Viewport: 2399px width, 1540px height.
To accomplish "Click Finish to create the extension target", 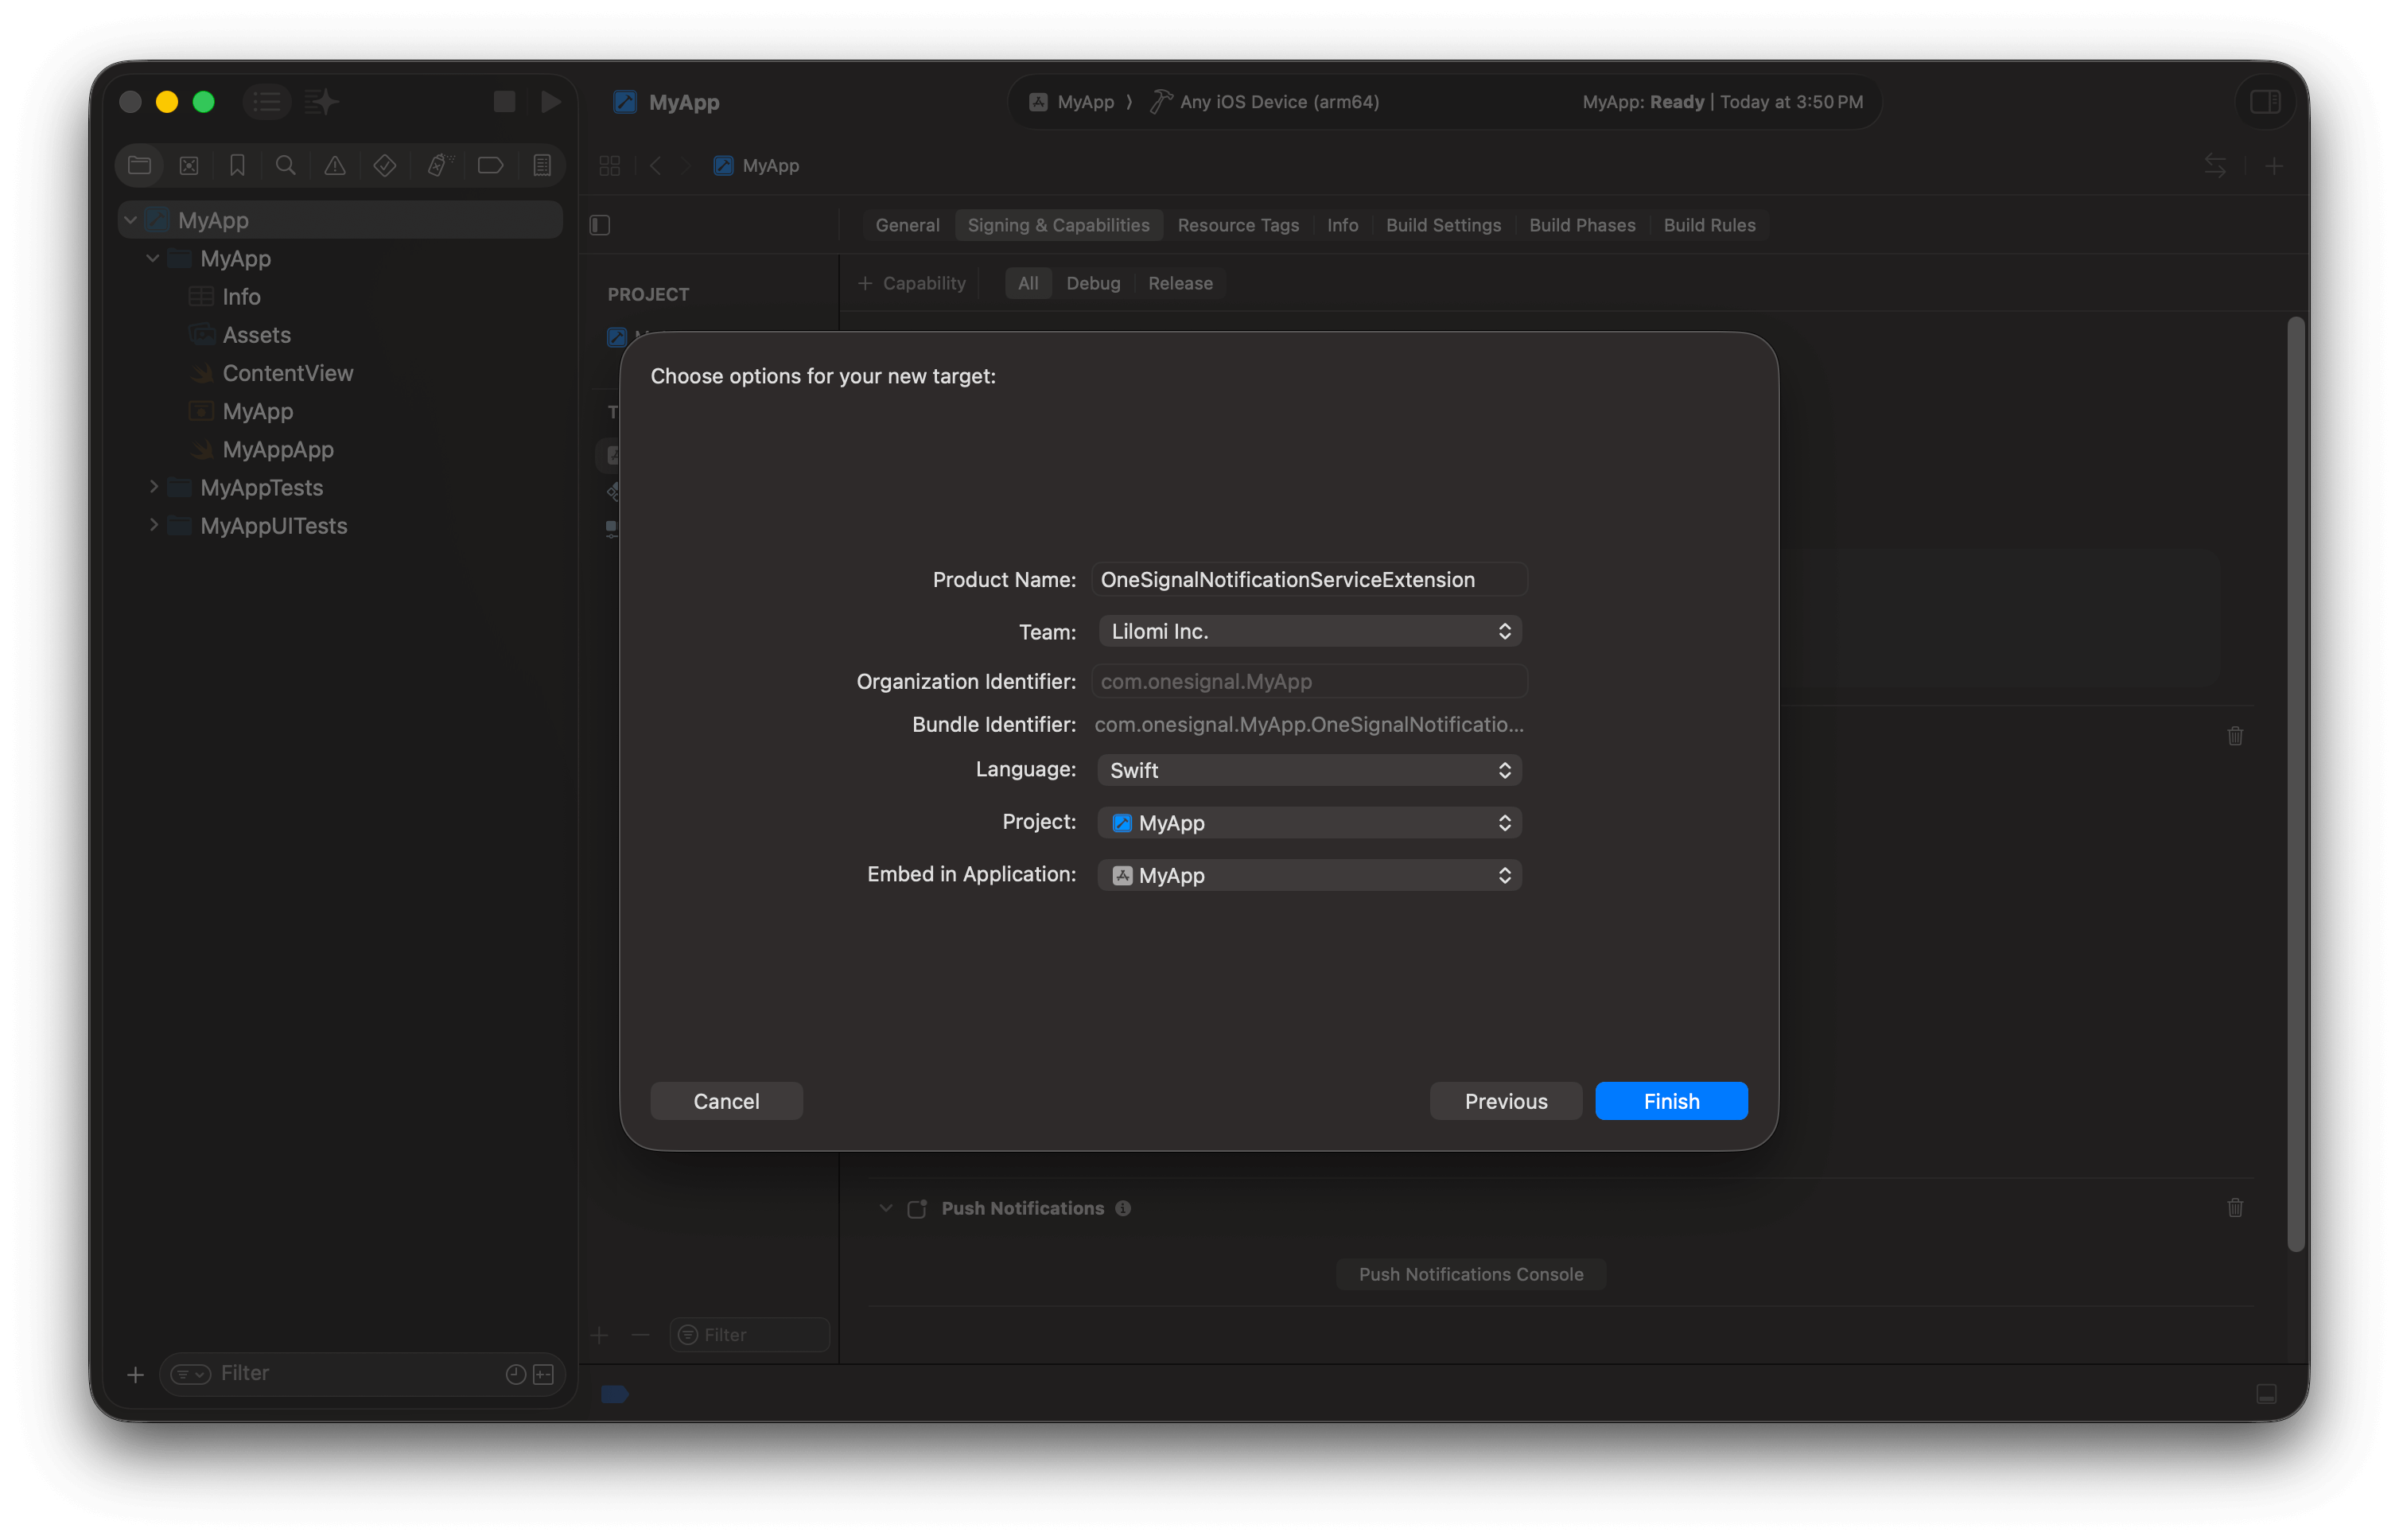I will 1670,1100.
